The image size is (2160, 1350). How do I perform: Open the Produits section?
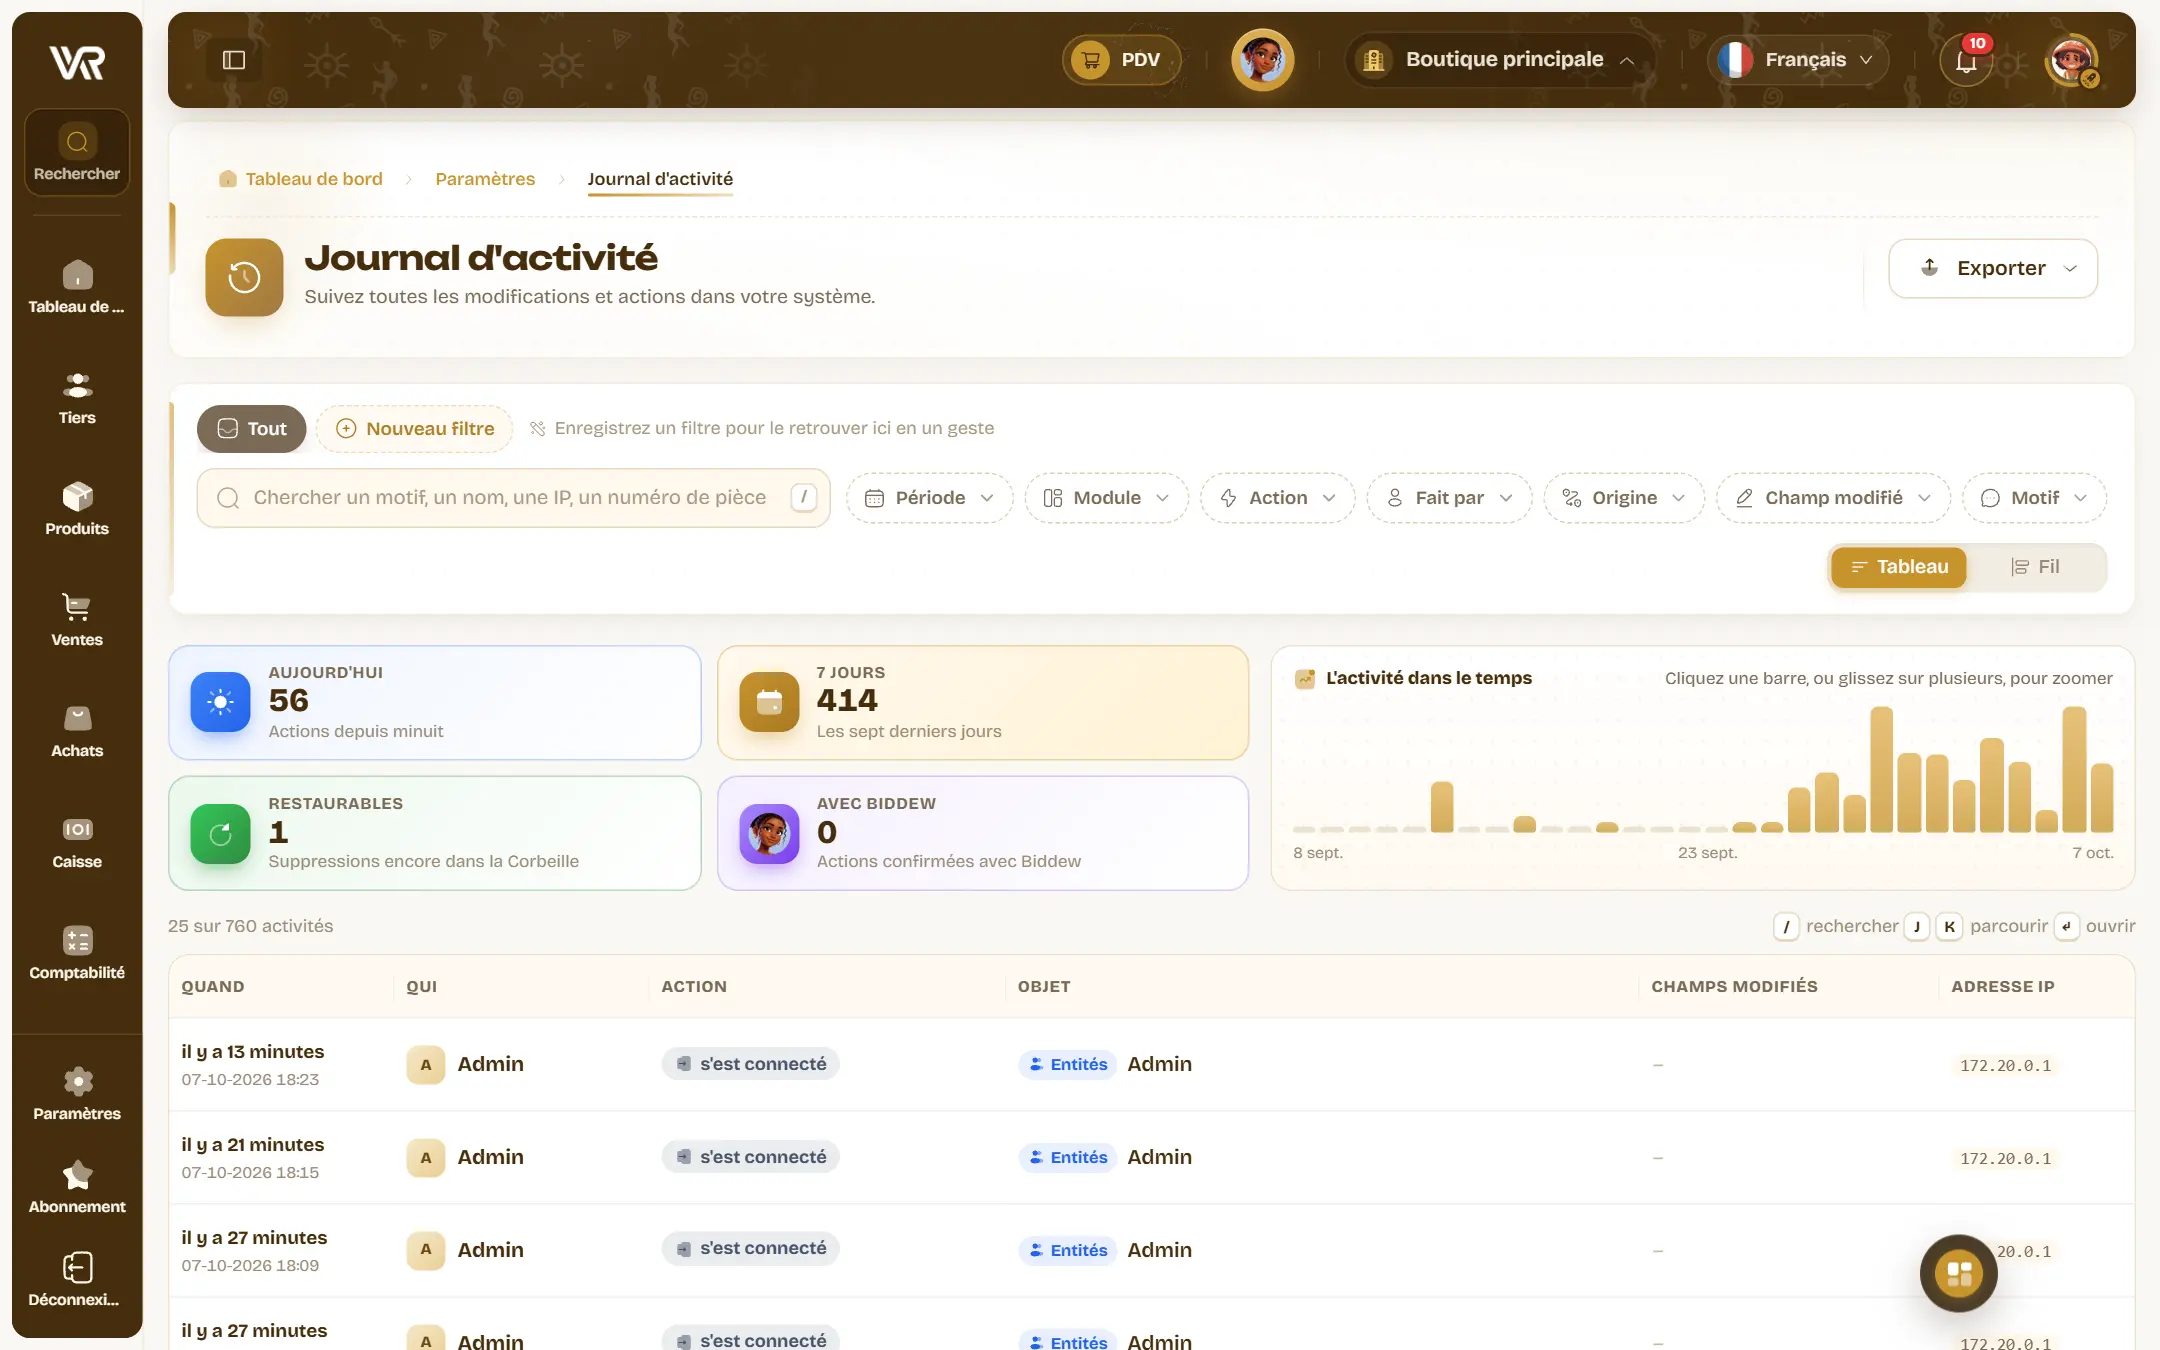click(77, 510)
